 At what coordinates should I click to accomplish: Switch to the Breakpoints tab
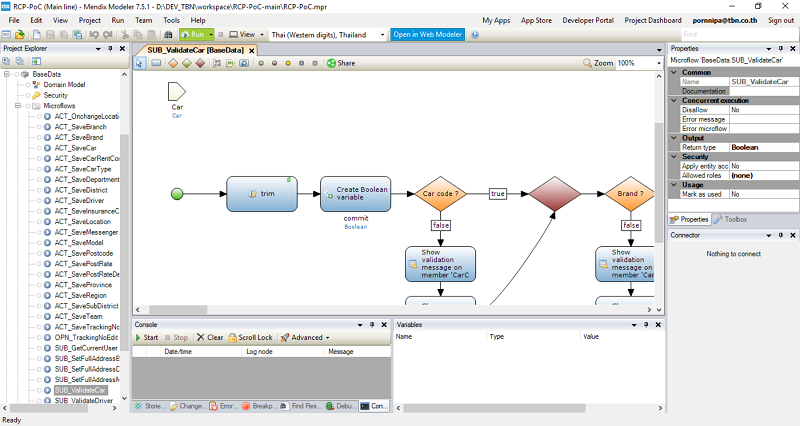click(259, 406)
